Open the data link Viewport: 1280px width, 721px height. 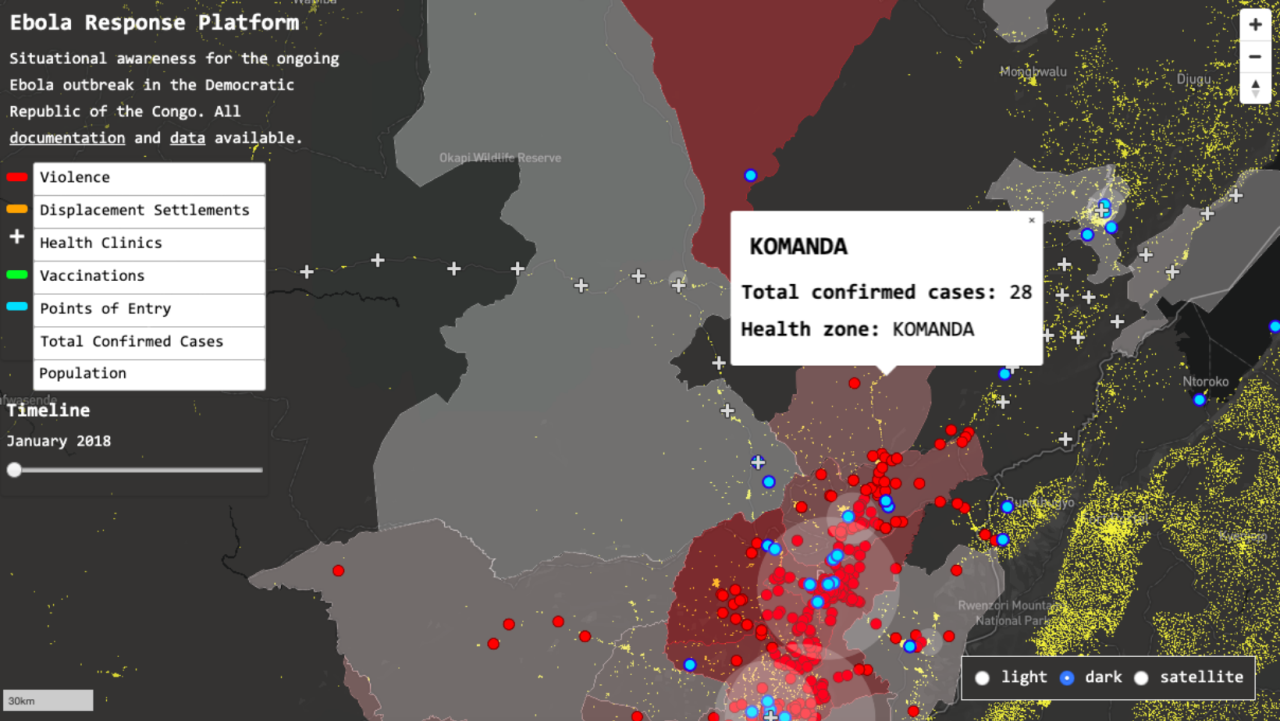187,138
